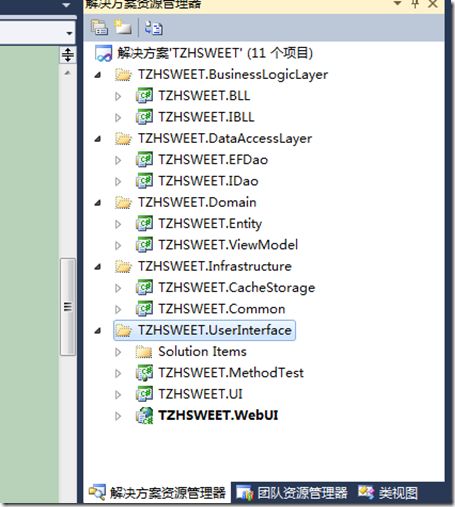Select the Solution Items label

(202, 352)
